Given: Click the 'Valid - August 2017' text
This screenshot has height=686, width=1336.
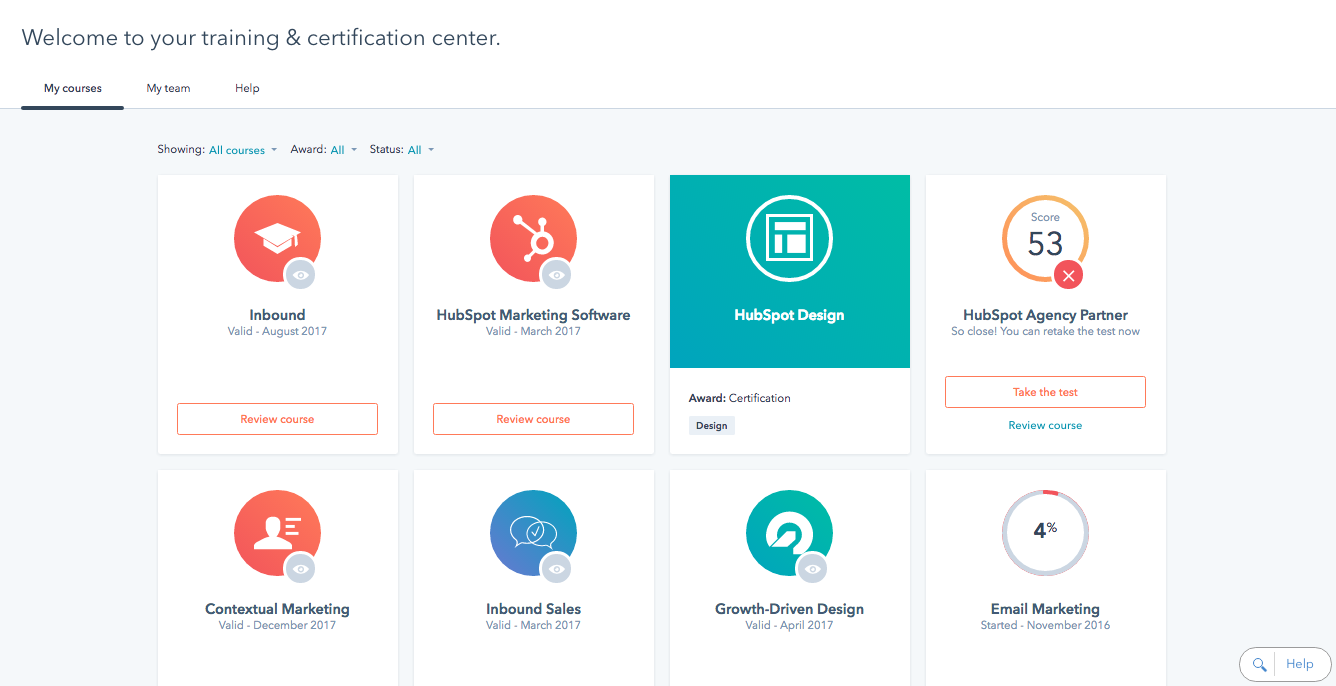Looking at the screenshot, I should (x=277, y=331).
